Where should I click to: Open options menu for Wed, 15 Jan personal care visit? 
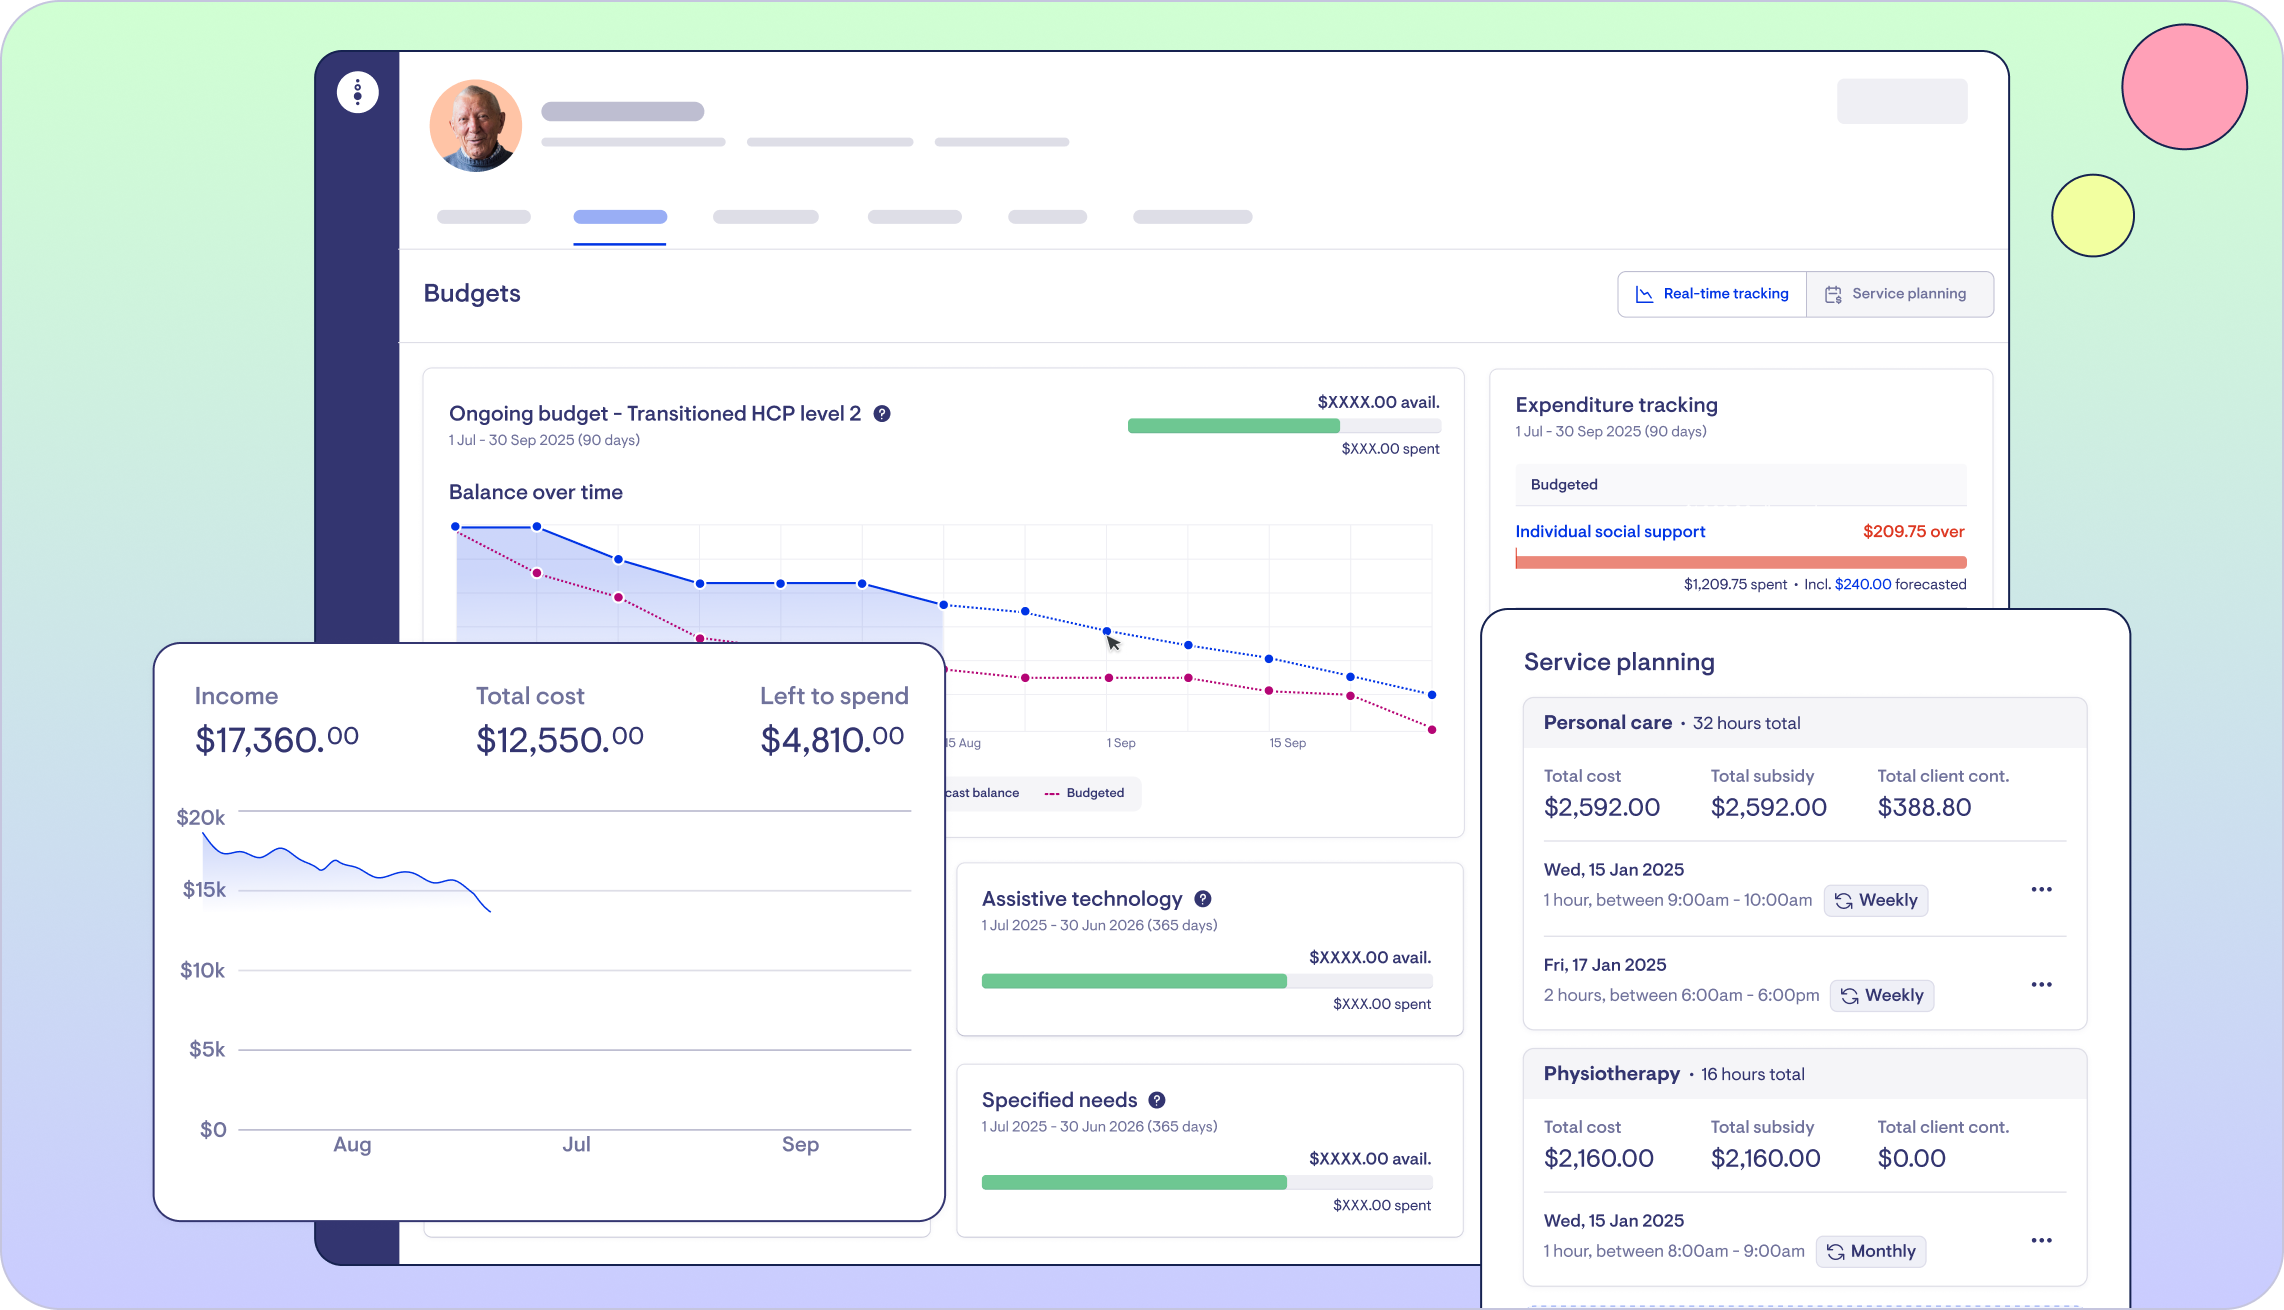pyautogui.click(x=2042, y=889)
